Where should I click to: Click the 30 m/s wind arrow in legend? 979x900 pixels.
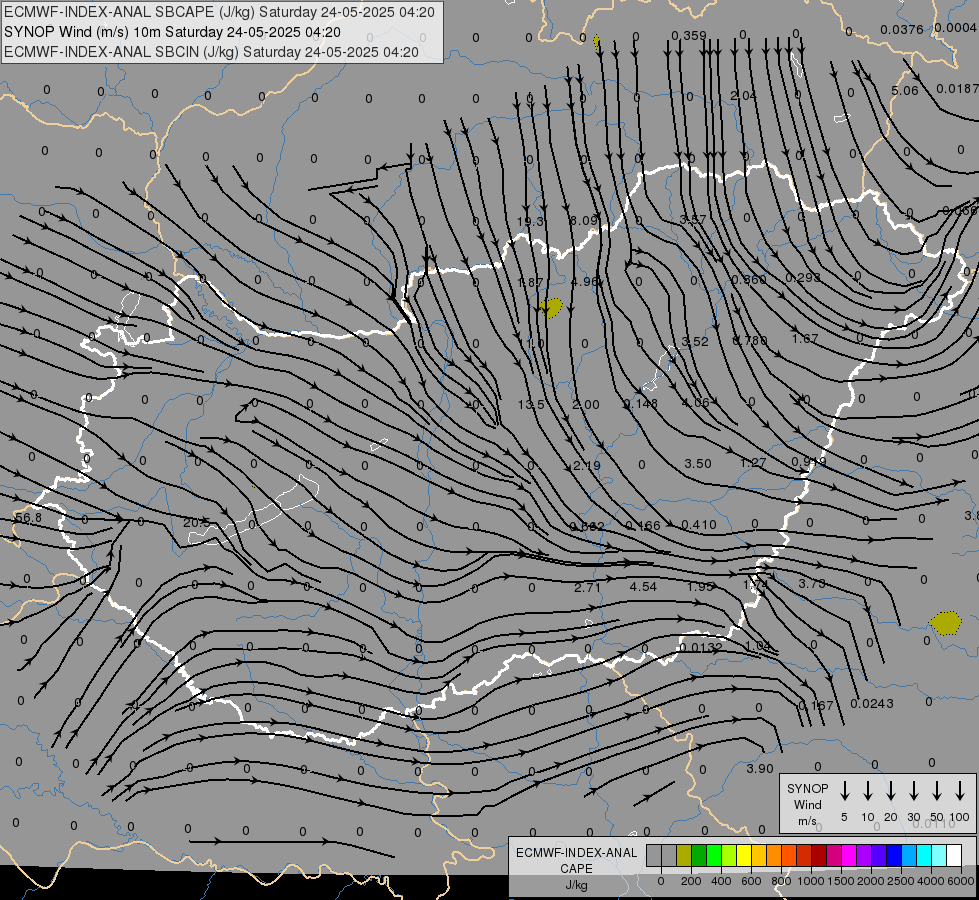[x=914, y=791]
